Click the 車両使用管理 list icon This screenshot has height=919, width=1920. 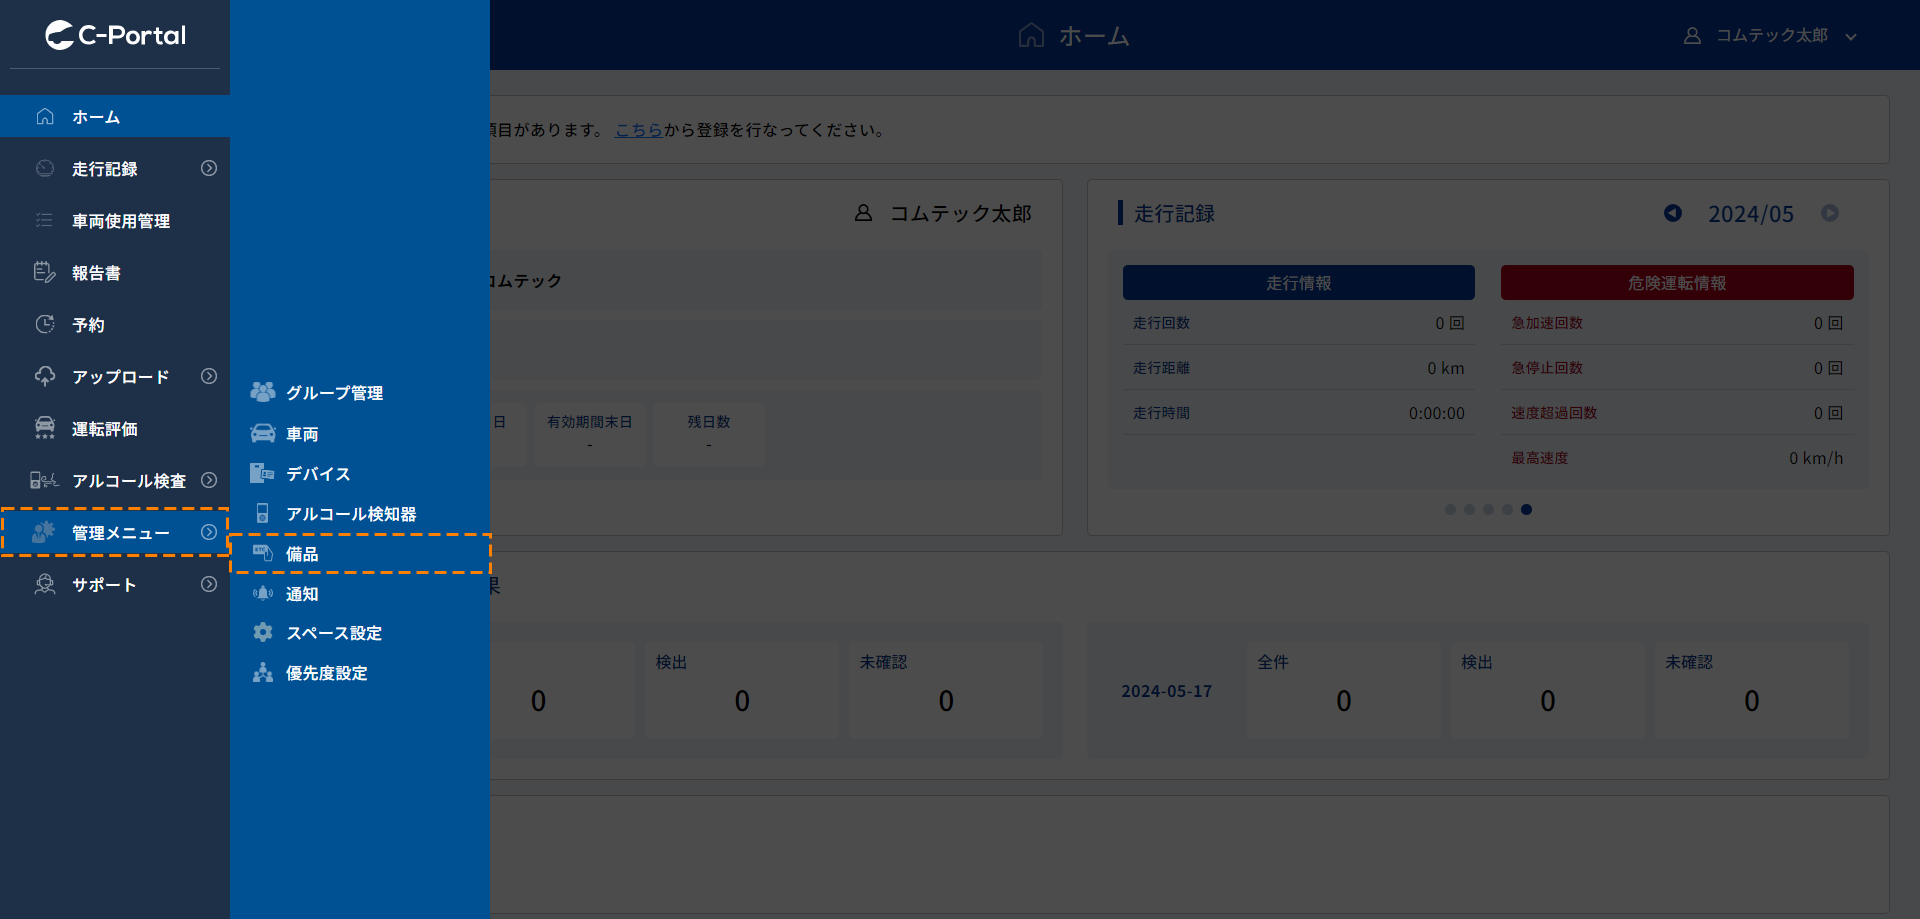pos(45,220)
